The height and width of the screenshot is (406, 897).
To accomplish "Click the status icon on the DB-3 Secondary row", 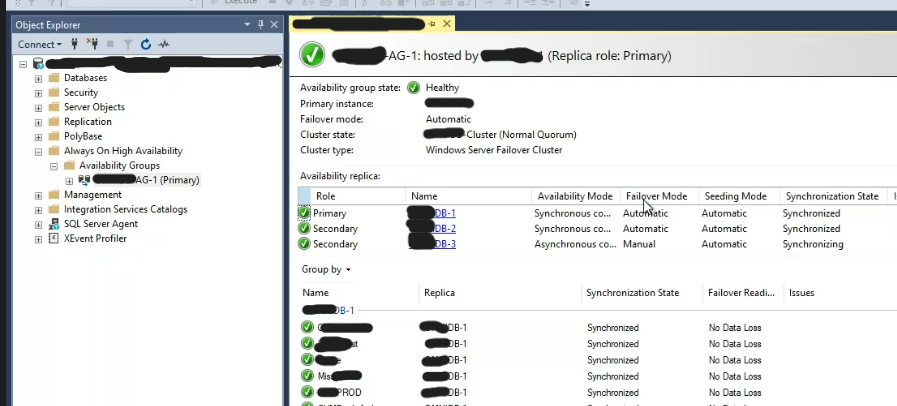I will (x=304, y=244).
